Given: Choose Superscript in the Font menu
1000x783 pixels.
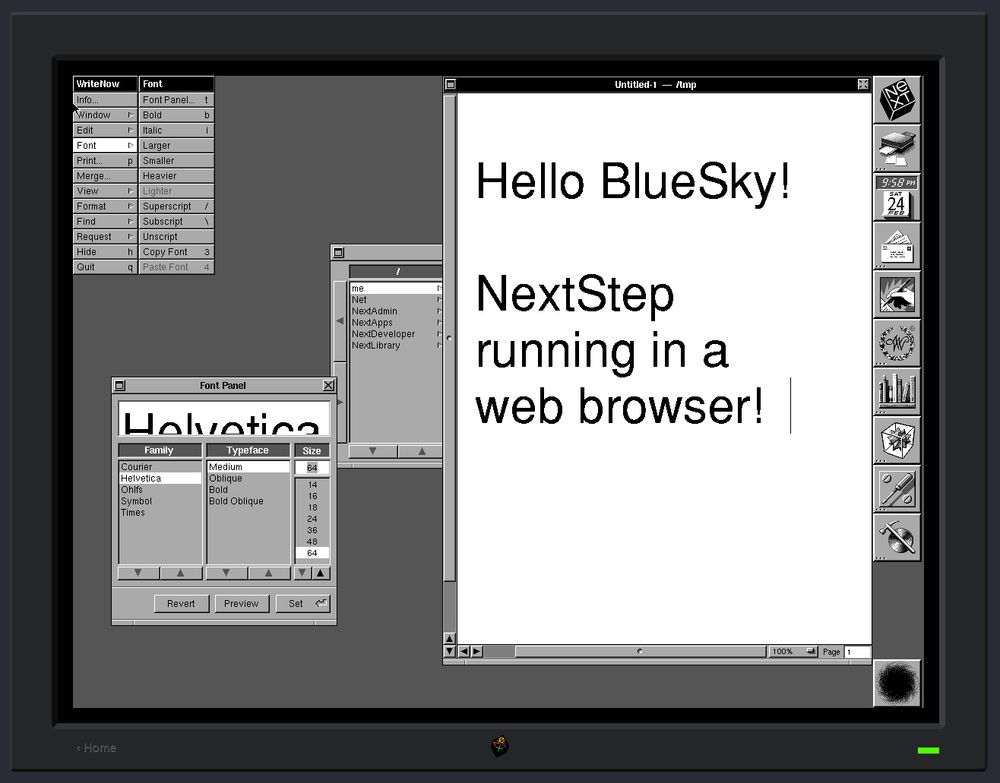Looking at the screenshot, I should pos(177,206).
